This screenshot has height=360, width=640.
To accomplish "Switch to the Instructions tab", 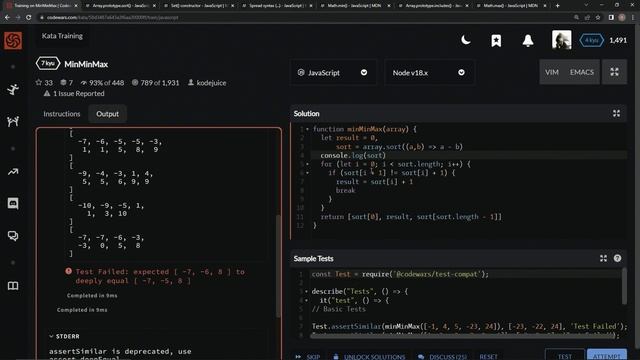I will coord(62,114).
